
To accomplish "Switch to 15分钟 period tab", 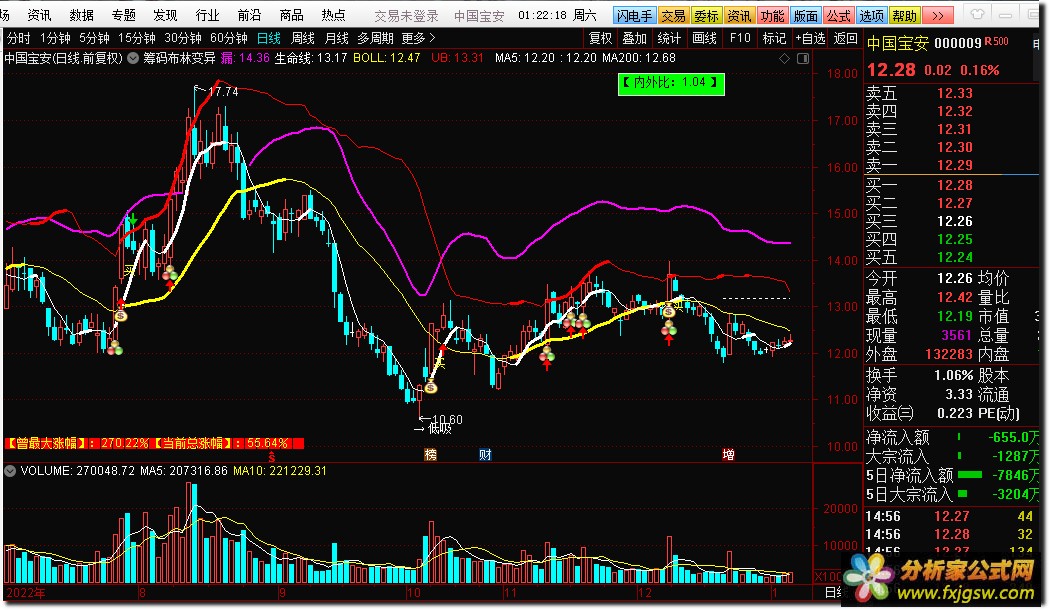I will pos(137,38).
